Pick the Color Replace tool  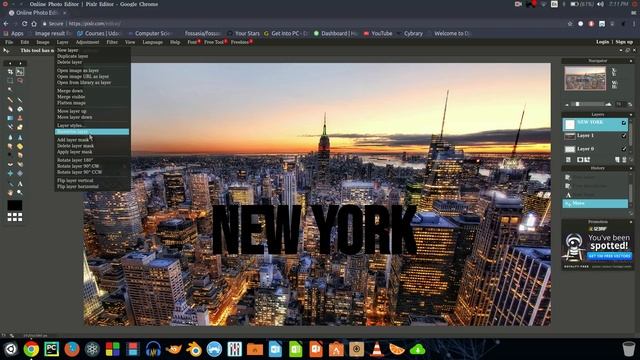(10, 127)
